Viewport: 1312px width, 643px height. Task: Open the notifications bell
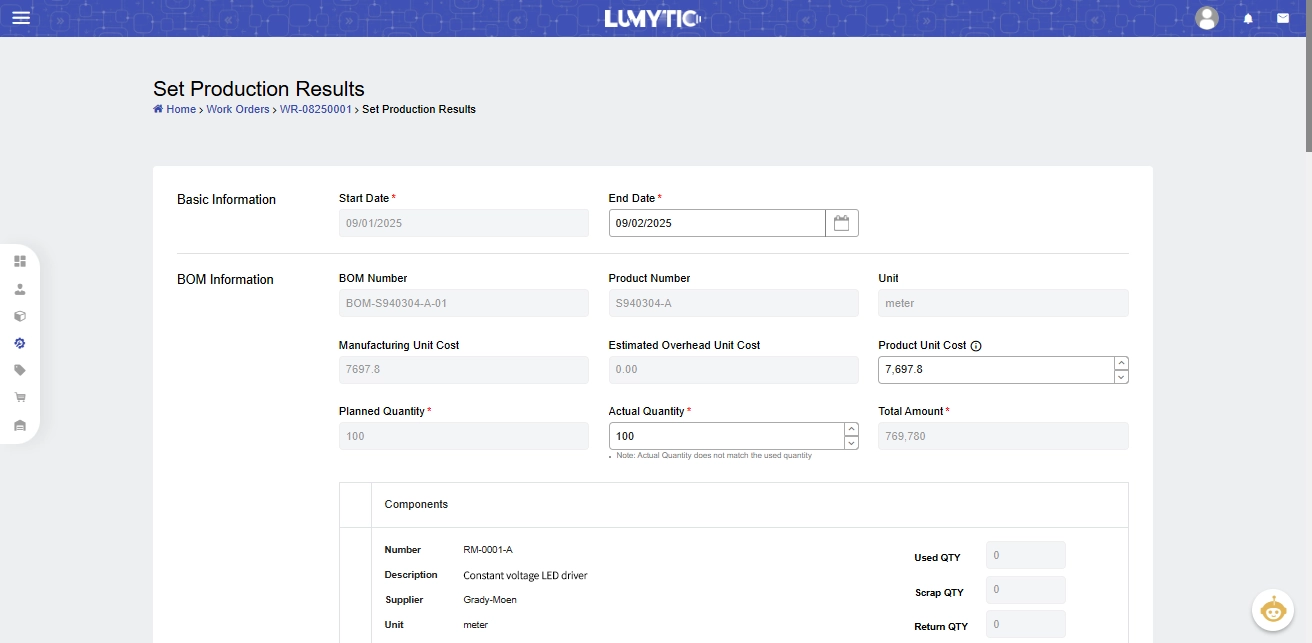(x=1248, y=18)
